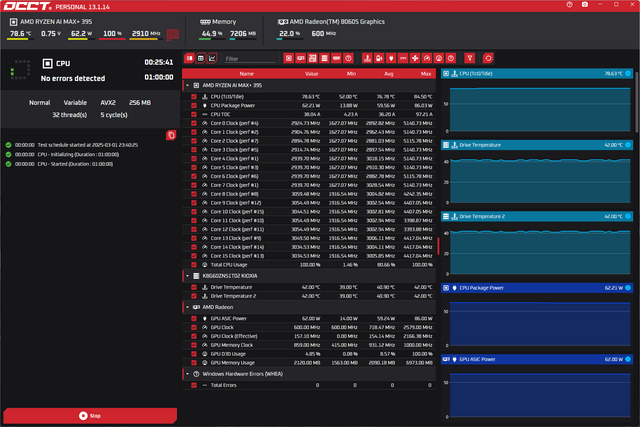640x427 pixels.
Task: Uncheck the CPU (Tctl/Tdie) sensor checkbox
Action: click(194, 97)
